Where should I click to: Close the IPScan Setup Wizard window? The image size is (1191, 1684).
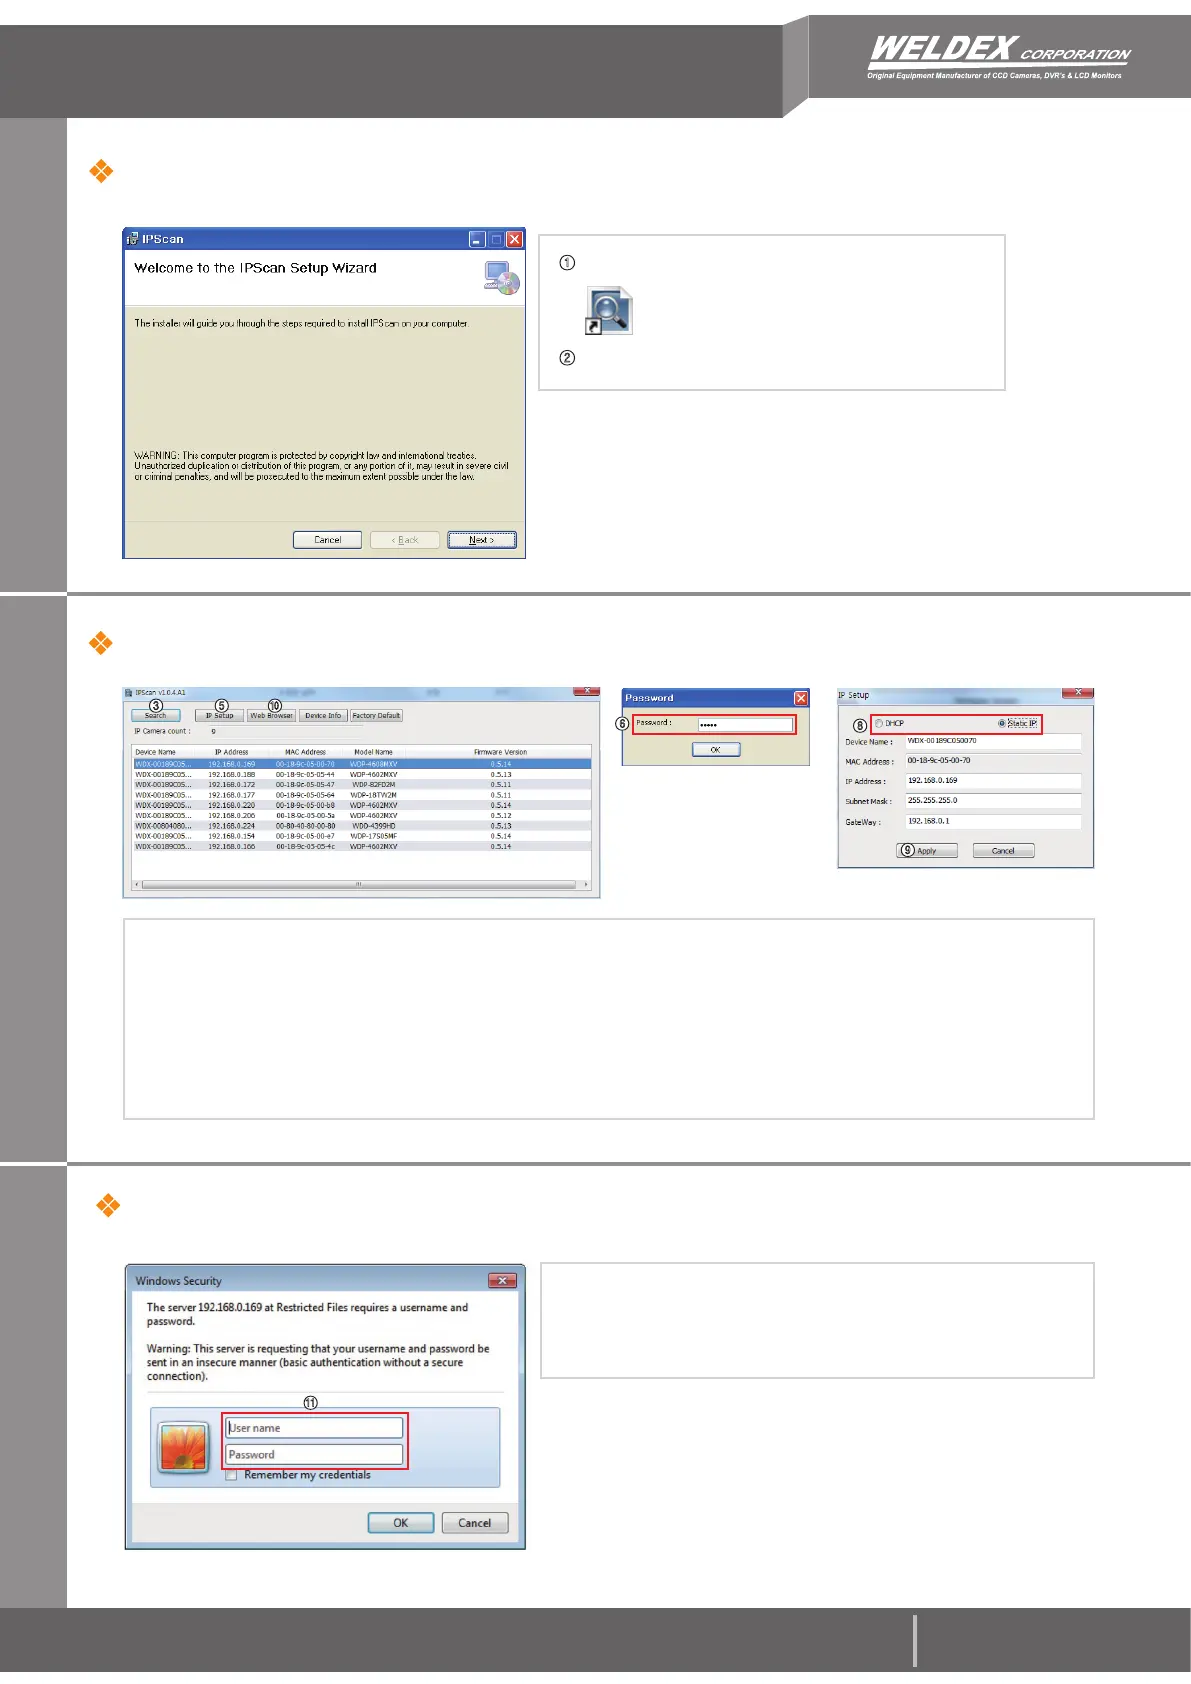[x=514, y=239]
